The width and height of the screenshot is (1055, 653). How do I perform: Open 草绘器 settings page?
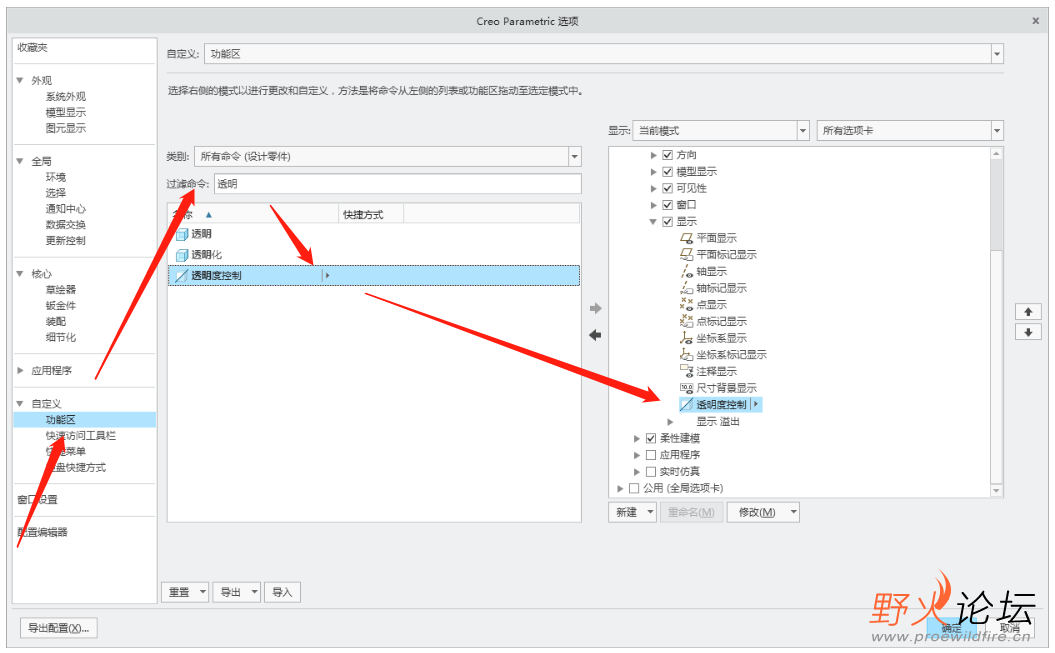(x=61, y=290)
